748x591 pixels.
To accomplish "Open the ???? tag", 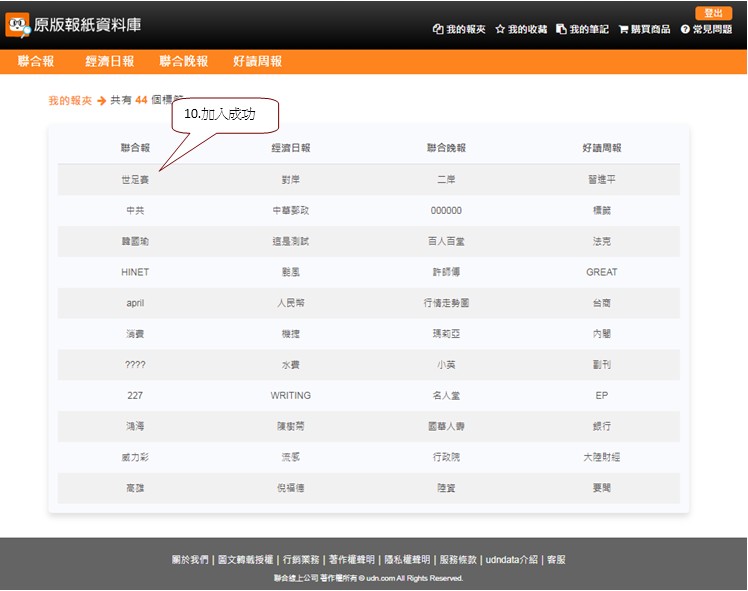I will [x=135, y=364].
